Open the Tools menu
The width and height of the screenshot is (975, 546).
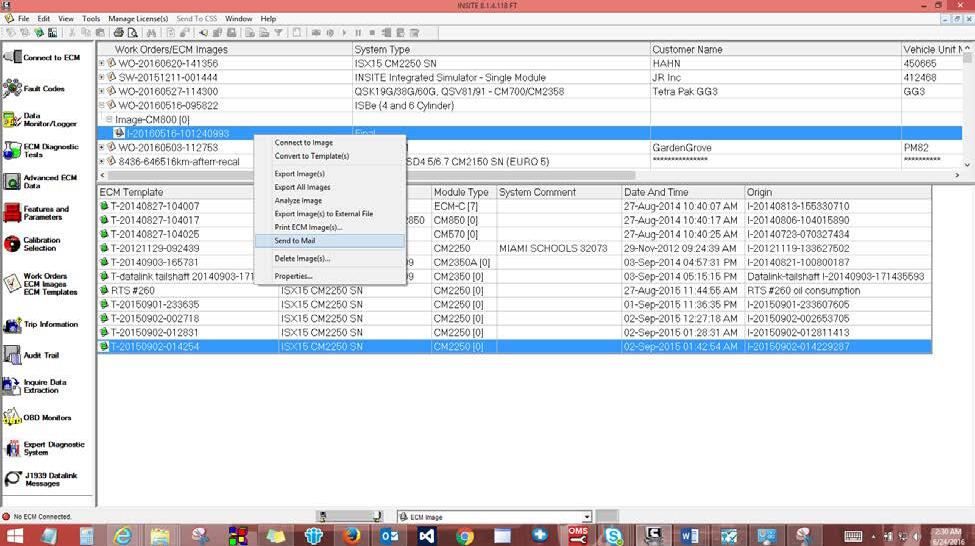(91, 19)
